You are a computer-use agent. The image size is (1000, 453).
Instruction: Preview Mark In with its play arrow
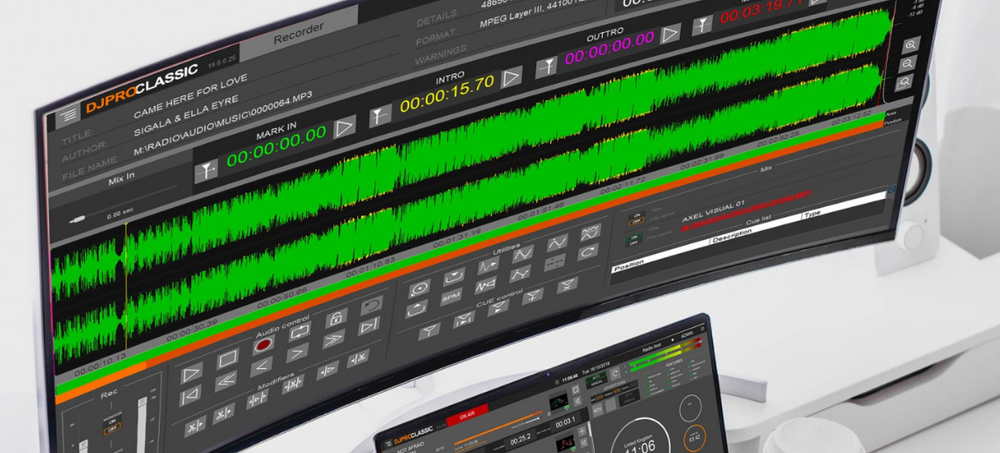344,127
